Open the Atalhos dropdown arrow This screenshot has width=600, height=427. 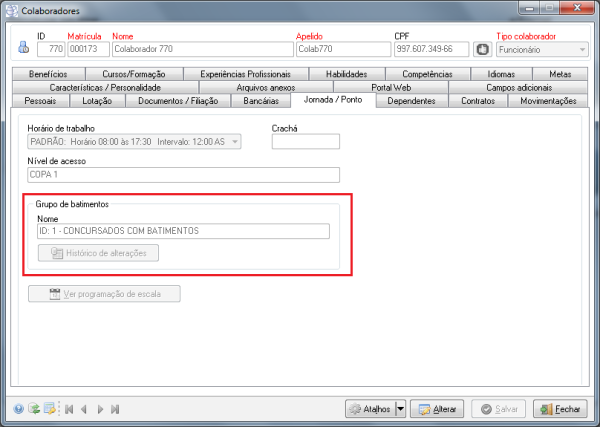(400, 409)
